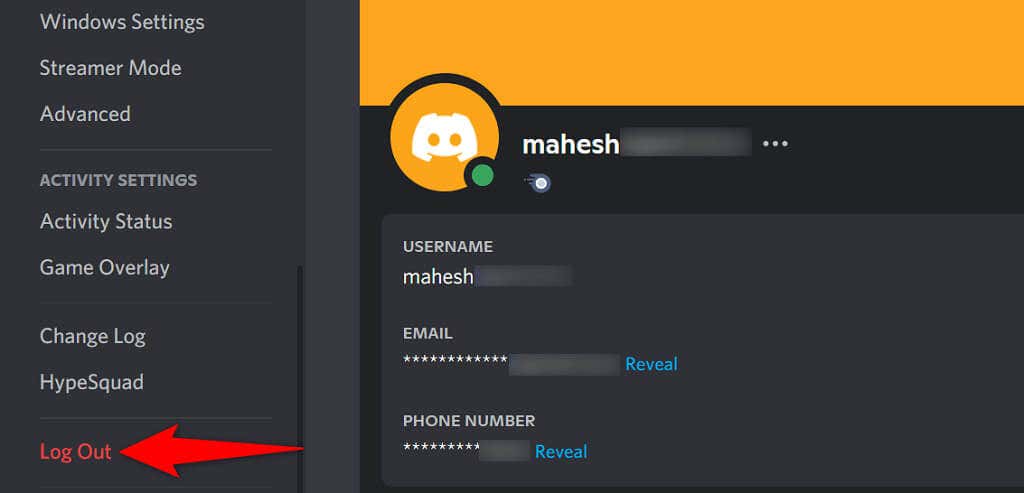
Task: Click the username value under USERNAME
Action: 487,277
